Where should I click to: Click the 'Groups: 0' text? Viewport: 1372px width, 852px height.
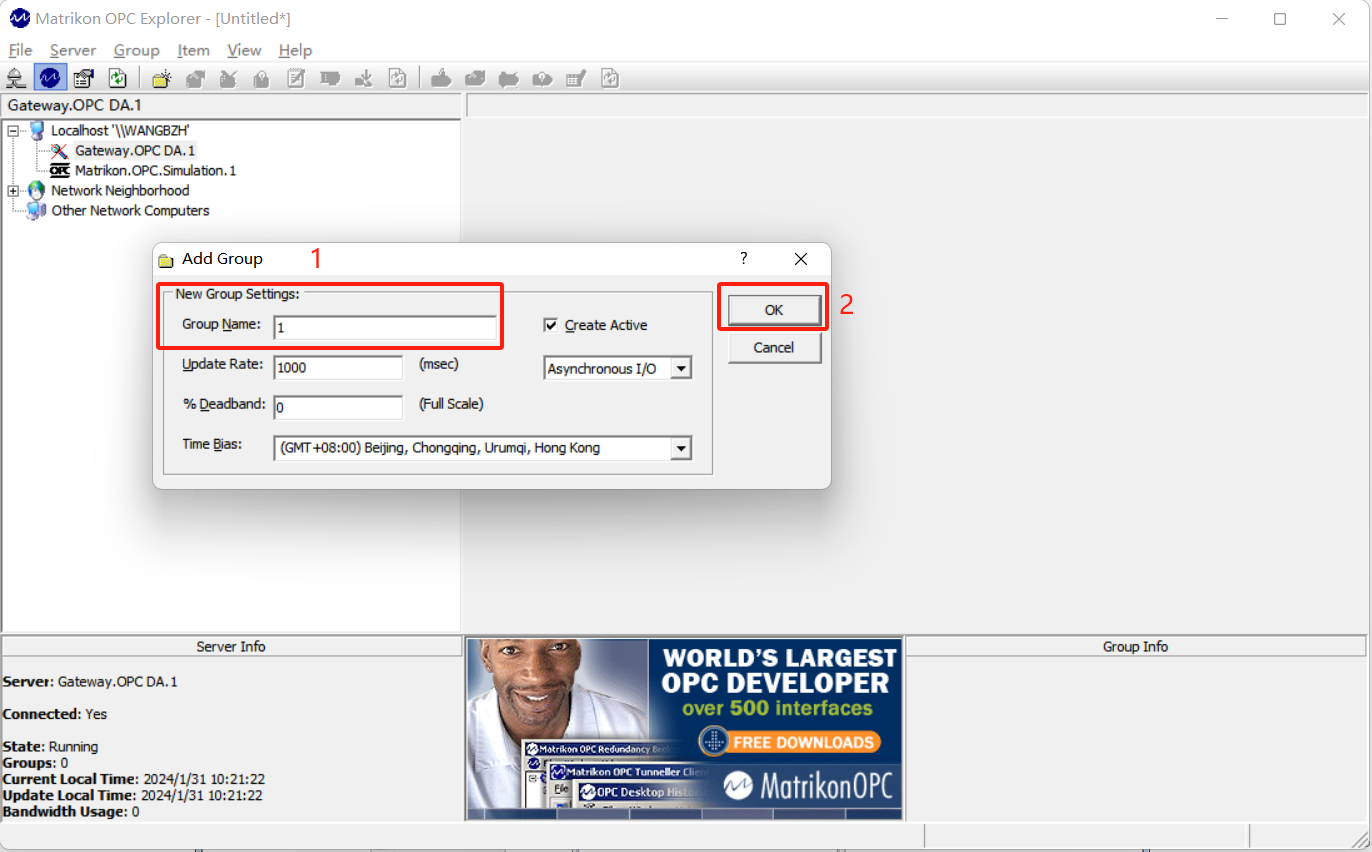click(x=35, y=763)
